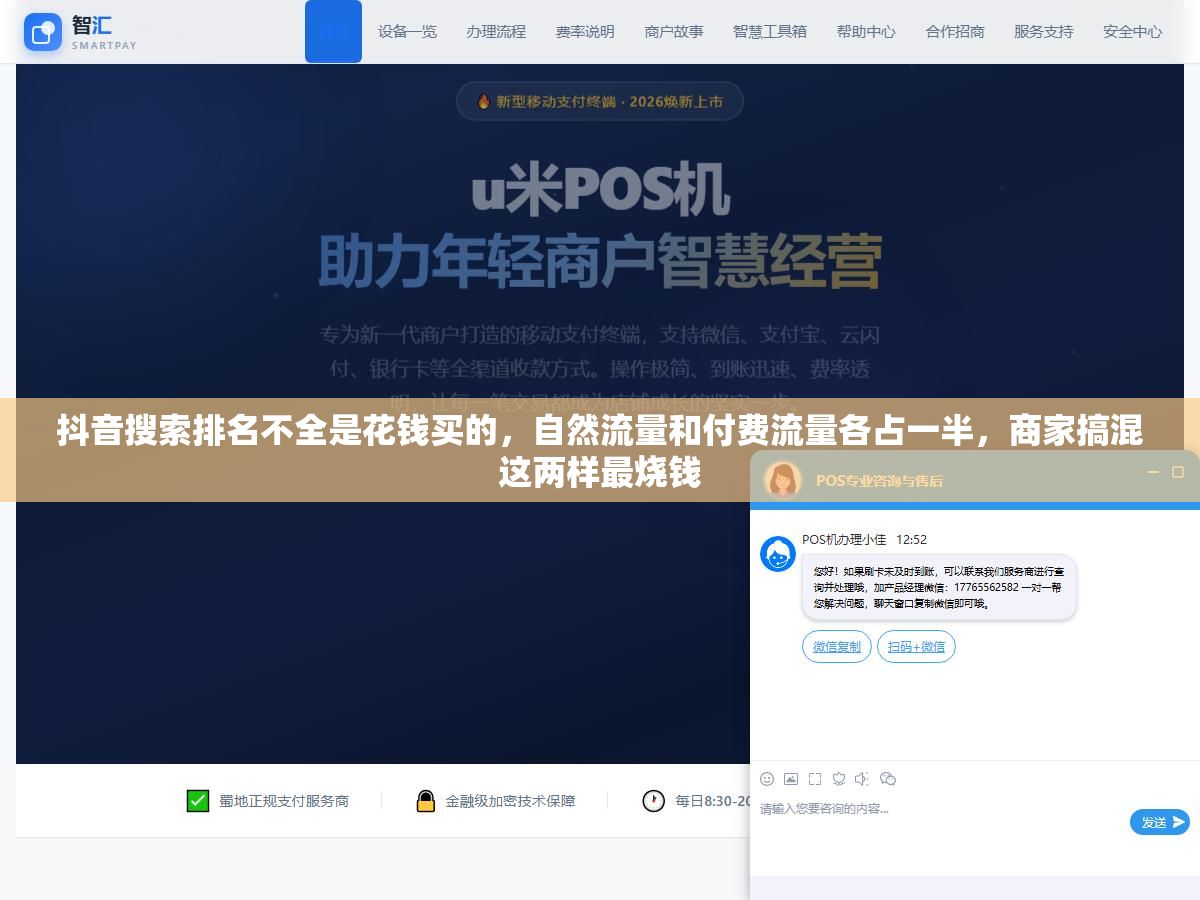Viewport: 1200px width, 900px height.
Task: Maximize the POS chat window
Action: click(1178, 472)
